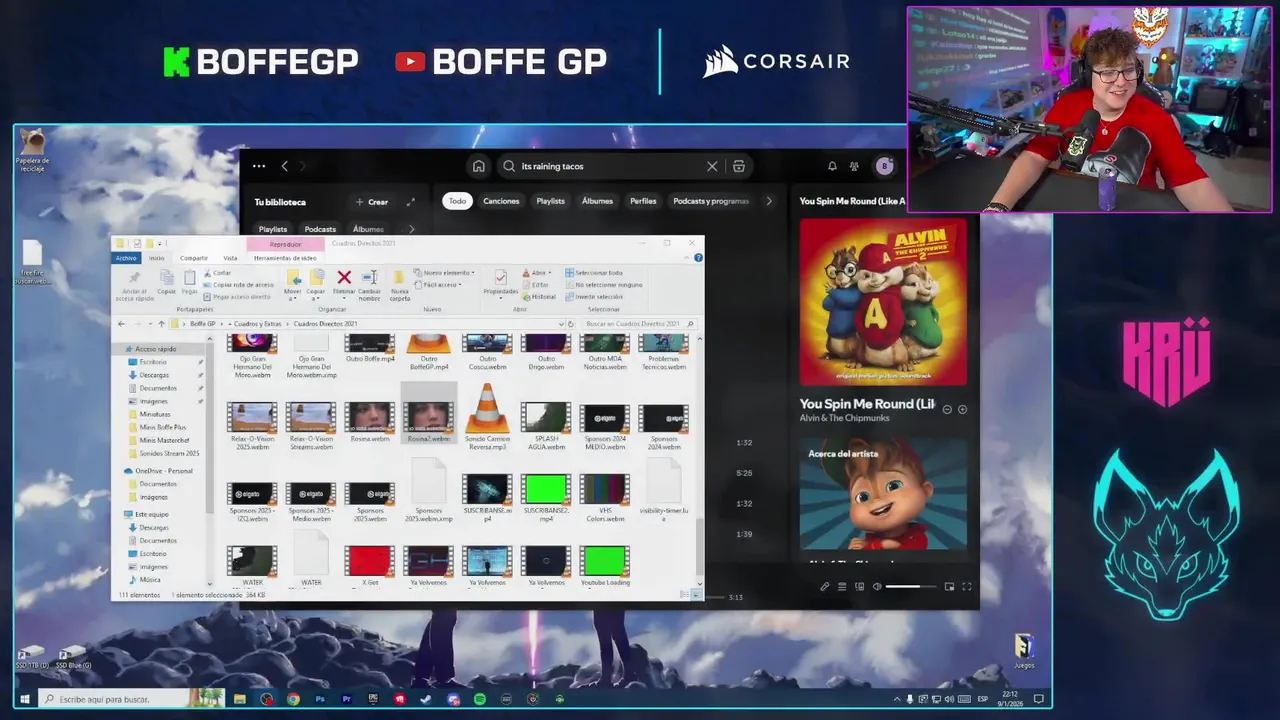Open the Copiar a dropdown
Screen dimensions: 1280x720
tap(316, 283)
